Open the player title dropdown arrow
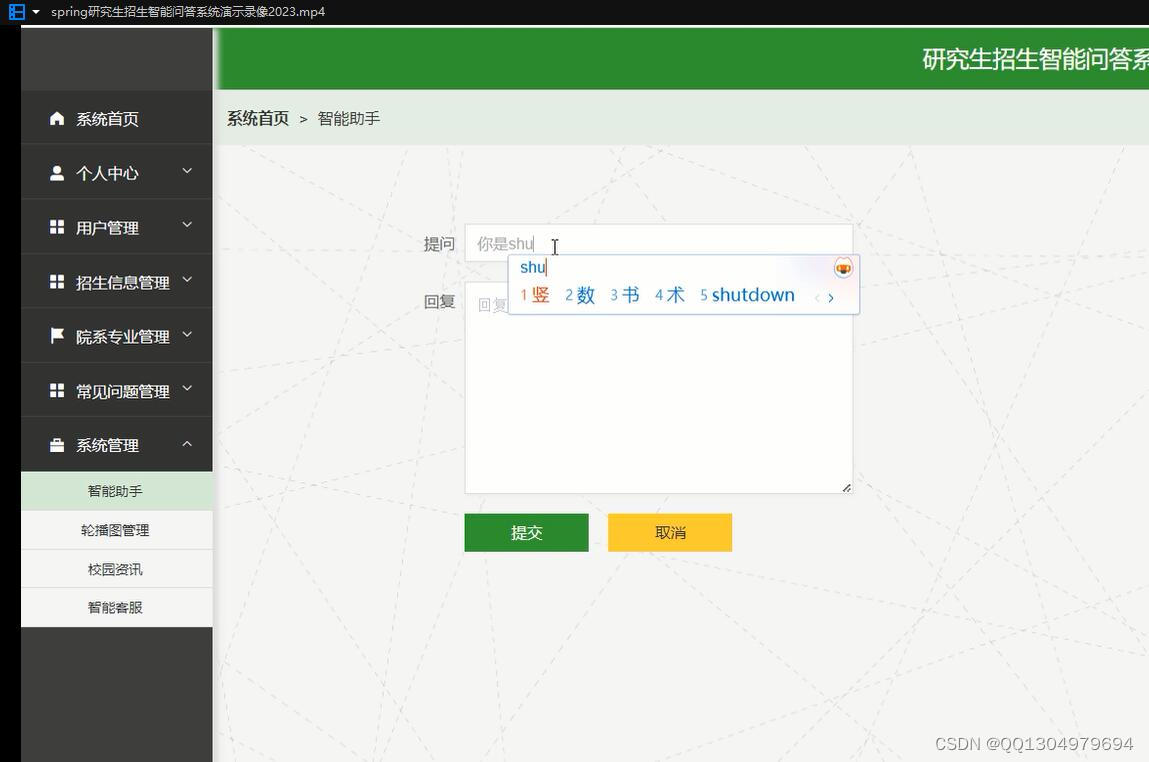Image resolution: width=1149 pixels, height=762 pixels. coord(36,12)
